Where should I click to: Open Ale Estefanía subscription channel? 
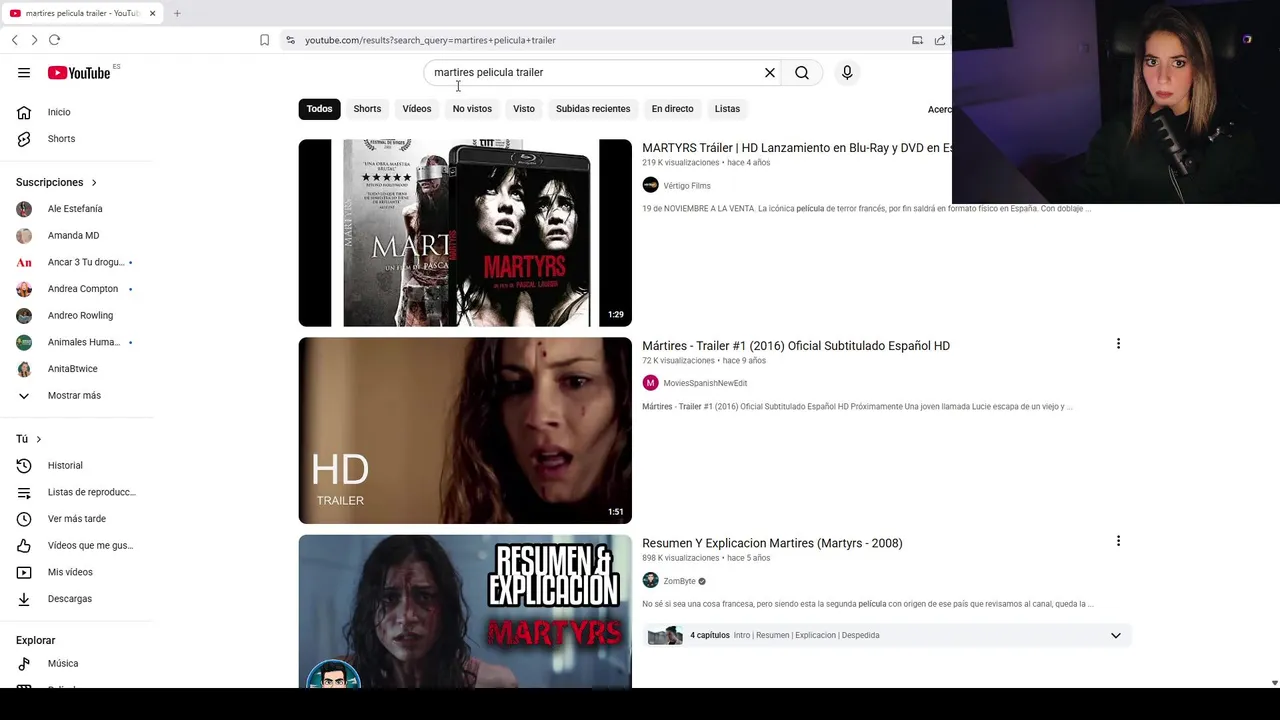pos(76,209)
